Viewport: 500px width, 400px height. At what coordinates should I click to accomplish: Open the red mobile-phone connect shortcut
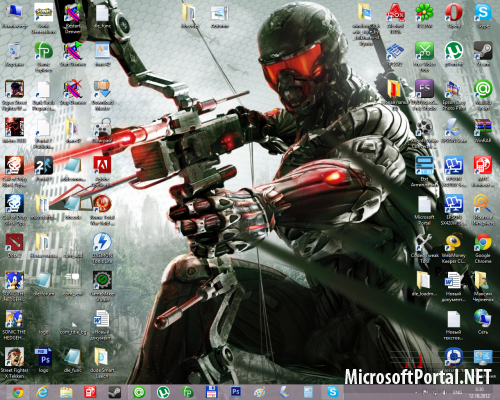pos(483,170)
